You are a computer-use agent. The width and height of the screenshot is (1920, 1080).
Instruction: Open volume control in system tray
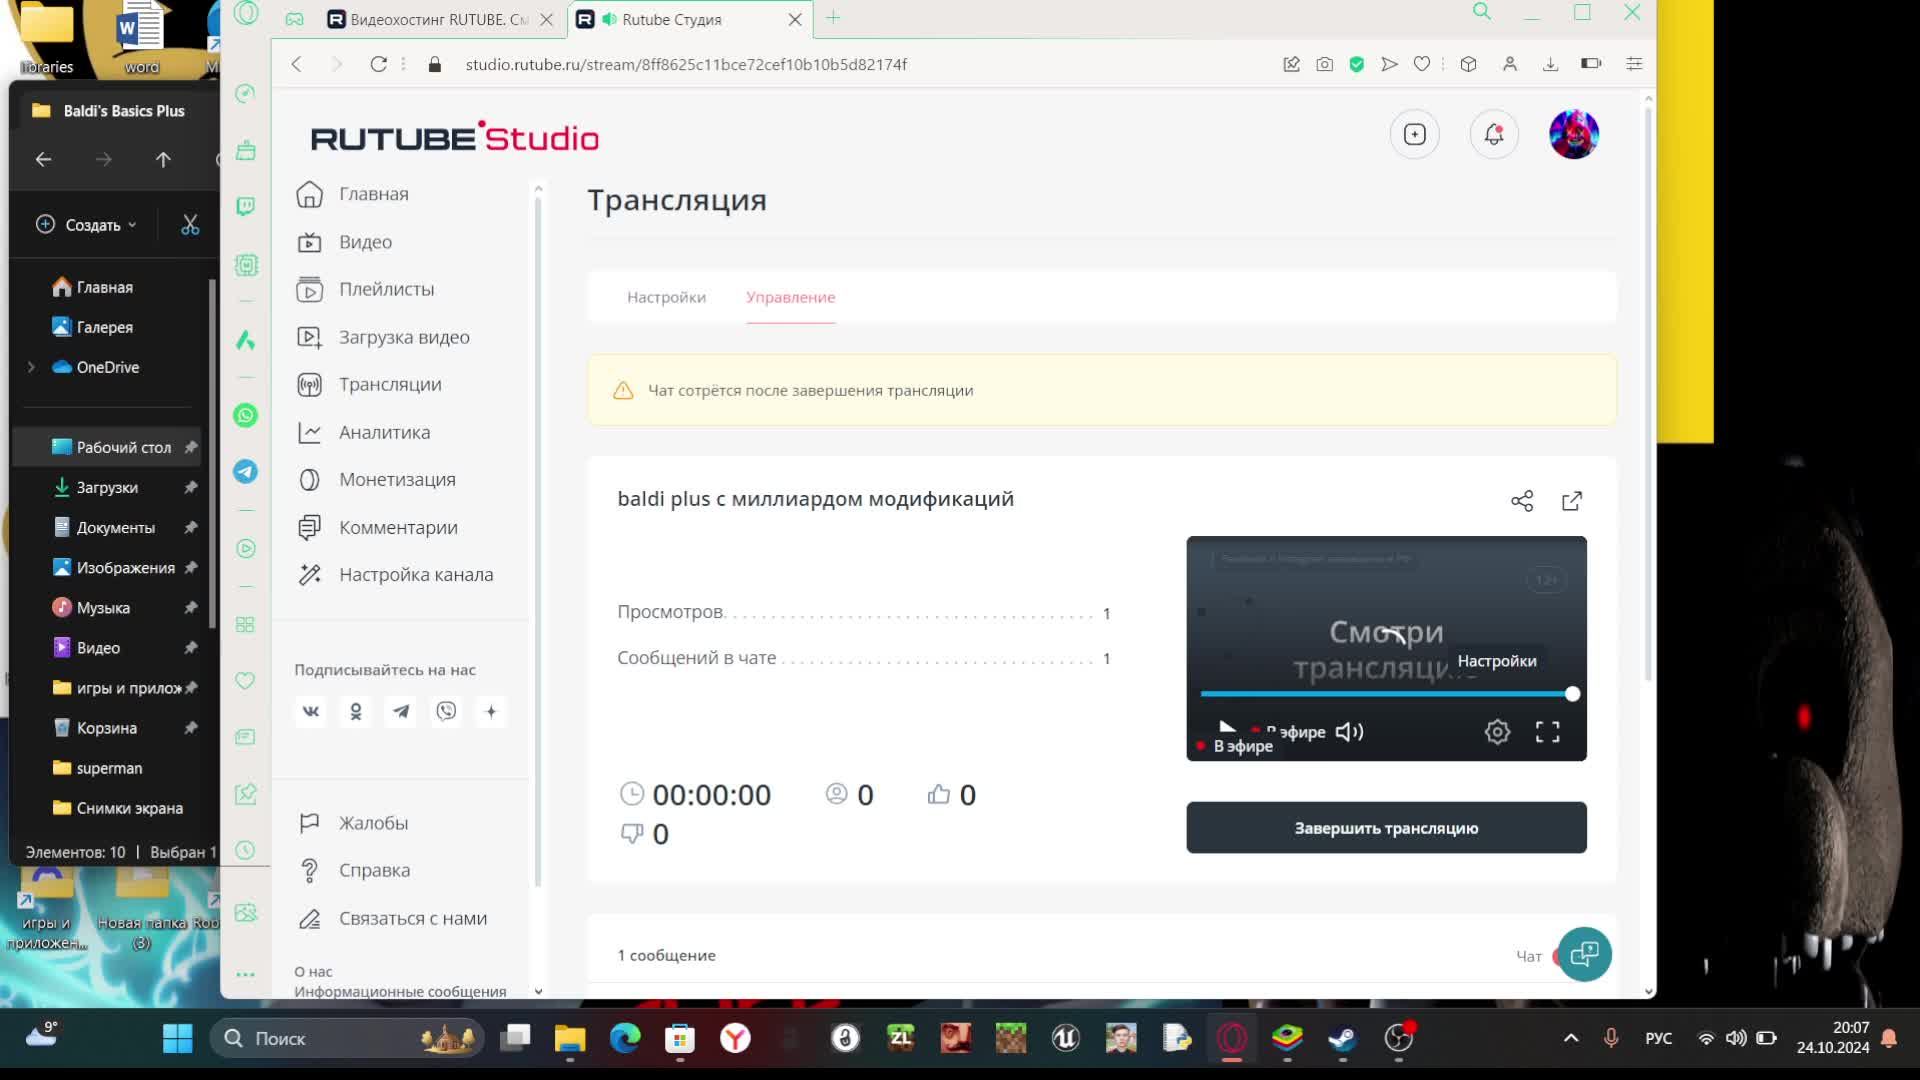click(1736, 1038)
